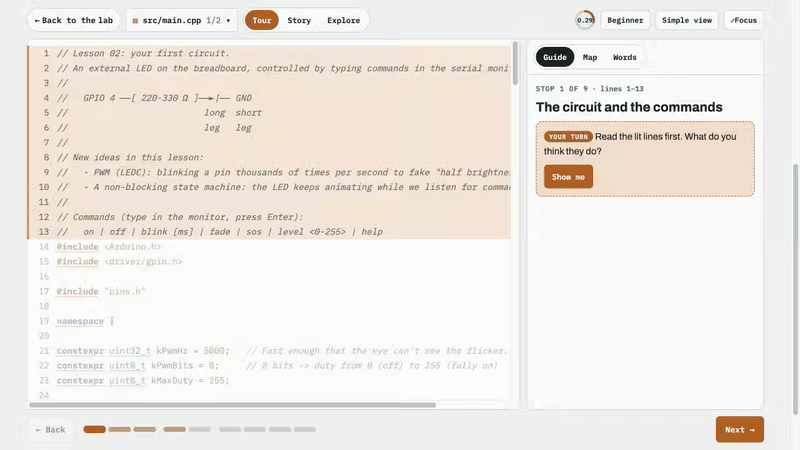
Task: Enable Focus mode
Action: point(743,20)
